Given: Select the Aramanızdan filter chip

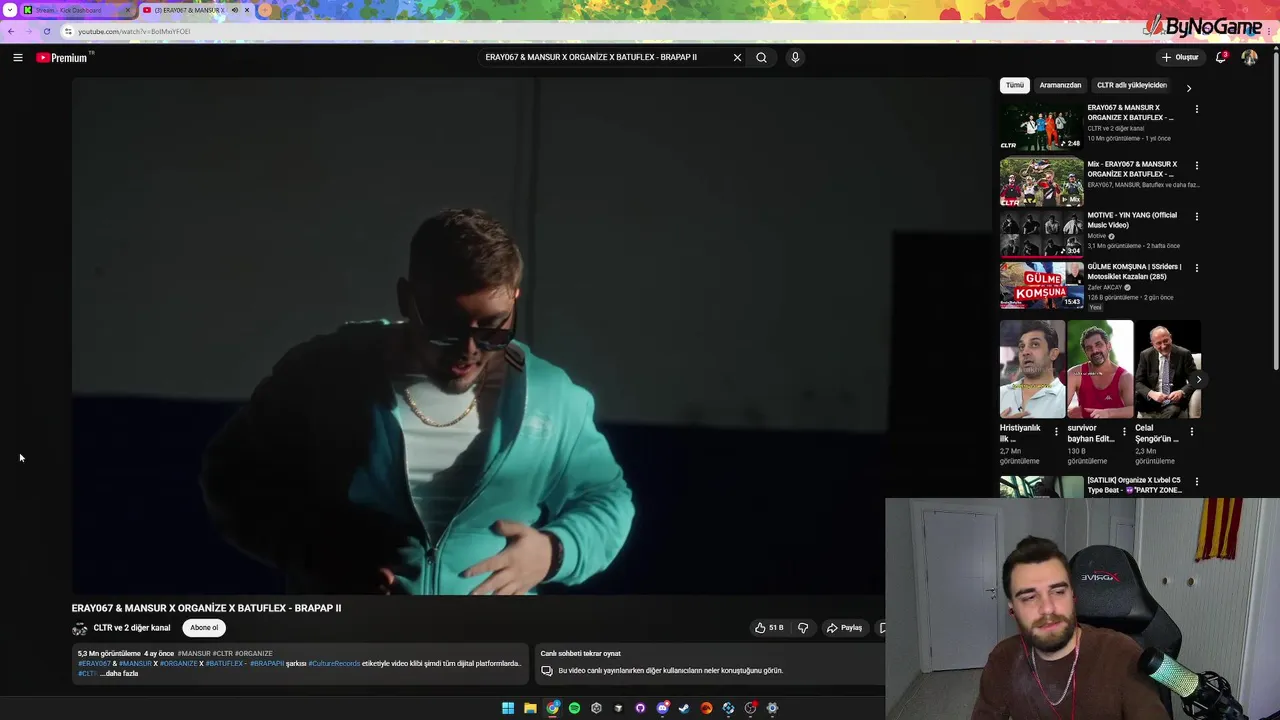Looking at the screenshot, I should [1060, 86].
